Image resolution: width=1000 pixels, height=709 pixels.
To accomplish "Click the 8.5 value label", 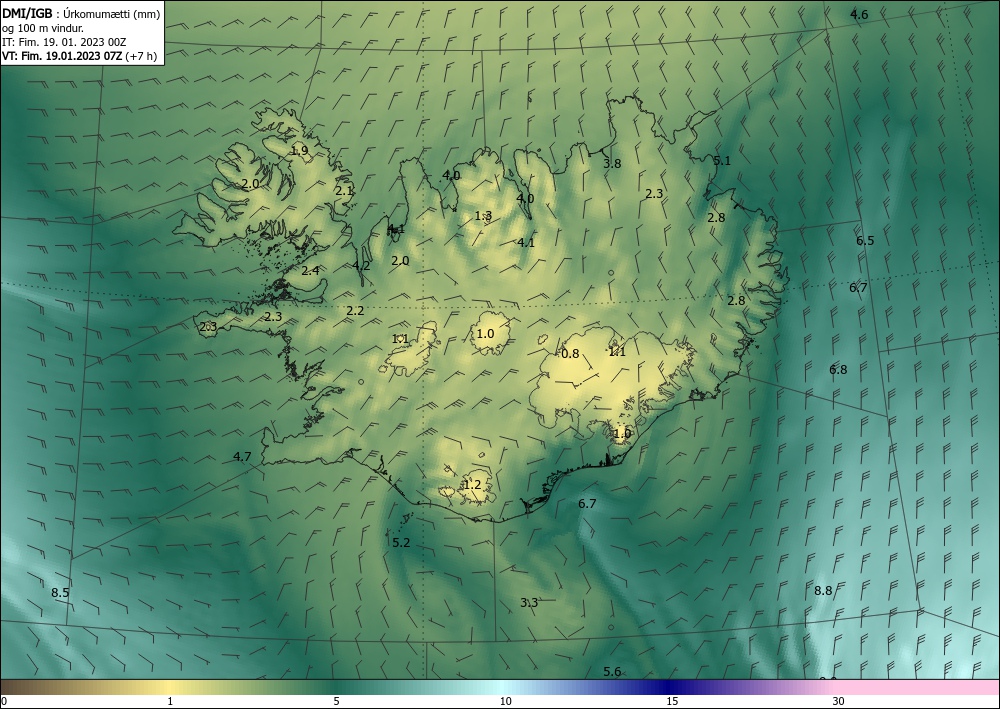I will coord(60,593).
